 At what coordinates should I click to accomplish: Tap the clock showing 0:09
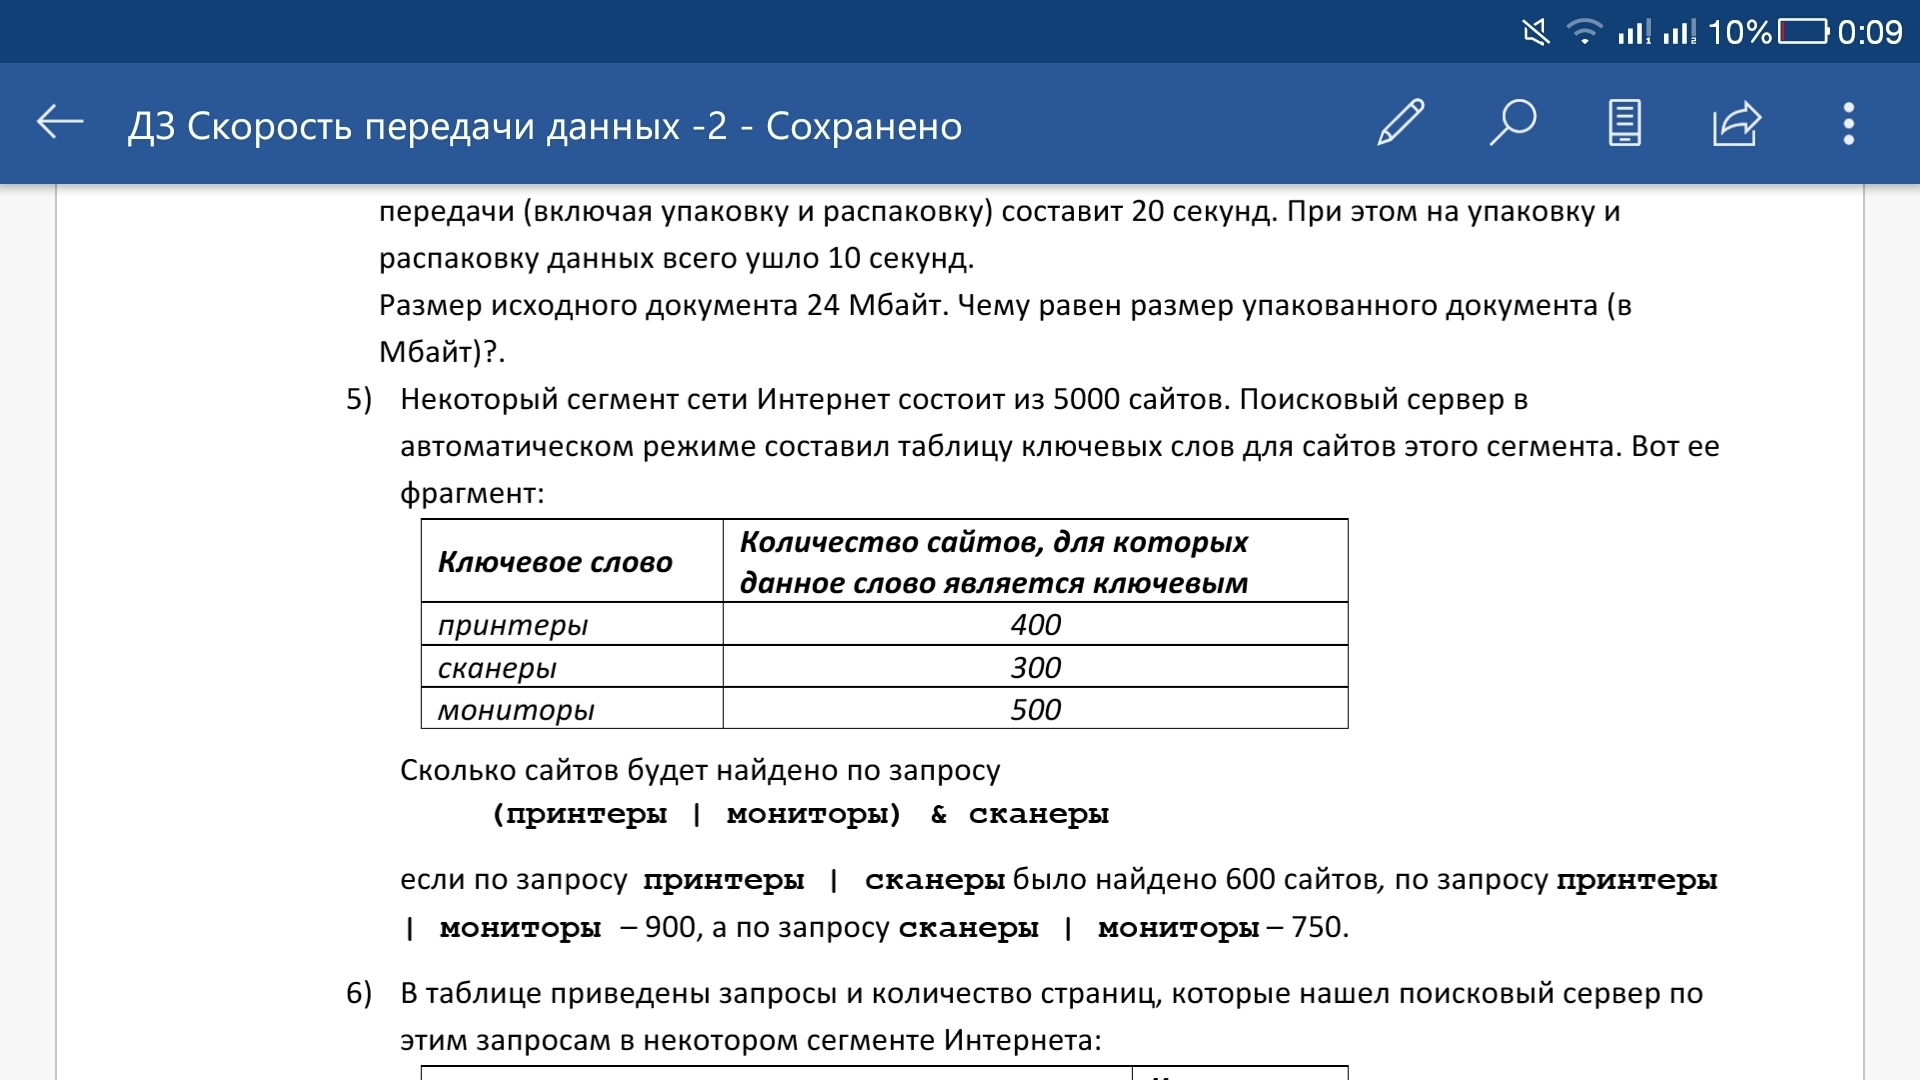coord(1870,32)
